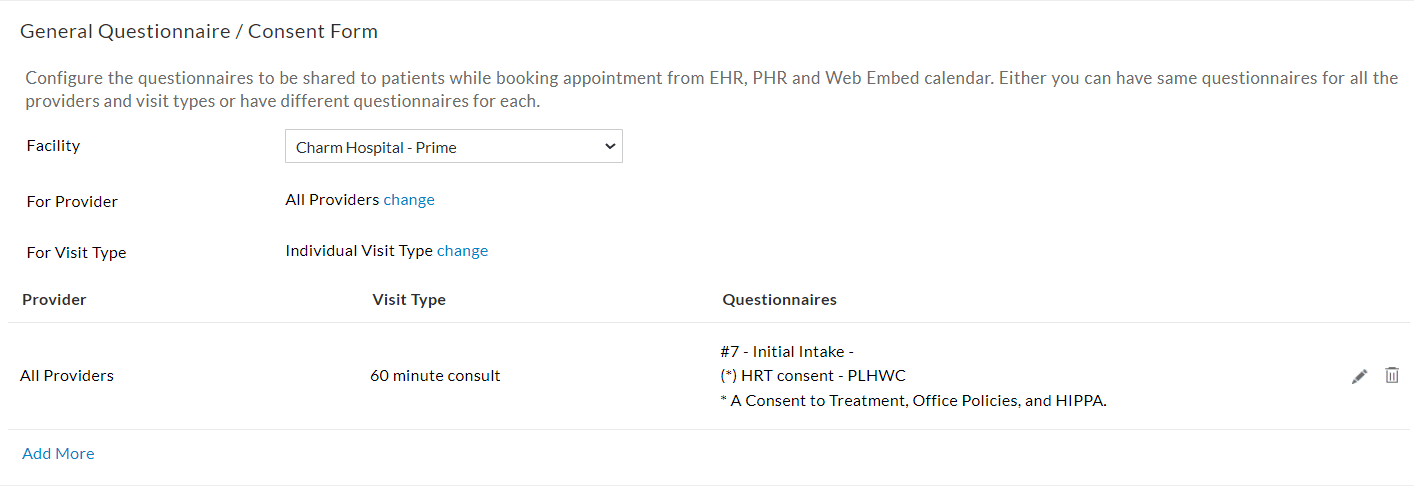This screenshot has width=1414, height=487.
Task: Click the Facility field label
Action: [x=53, y=146]
